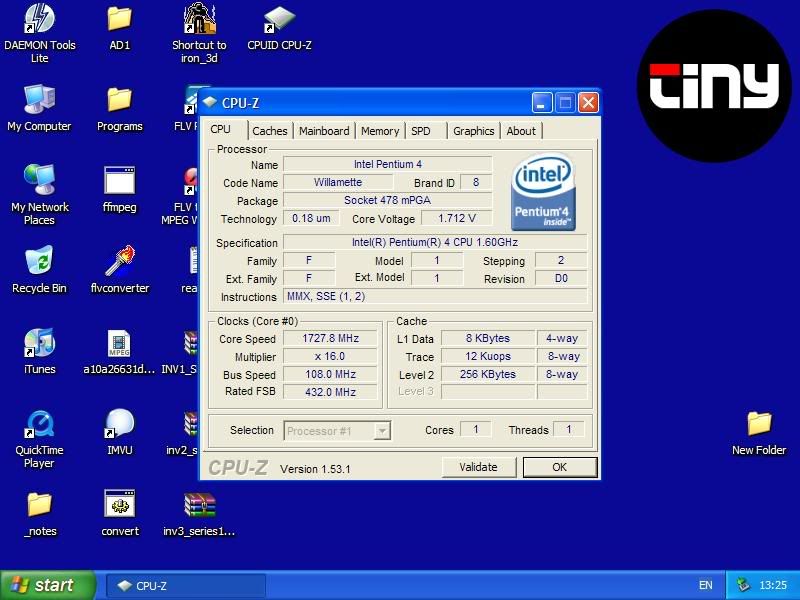The image size is (800, 600).
Task: Open the inv3_series1 archive icon
Action: (199, 513)
